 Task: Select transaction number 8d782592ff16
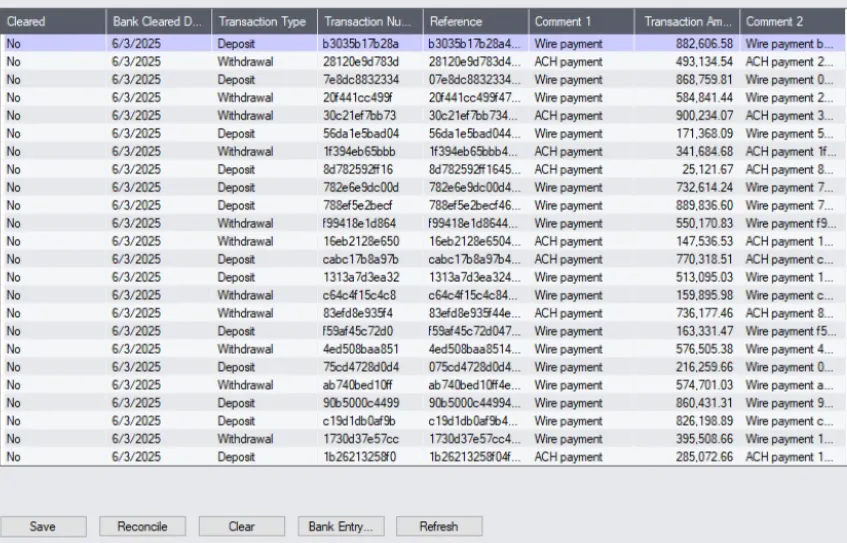[x=358, y=170]
